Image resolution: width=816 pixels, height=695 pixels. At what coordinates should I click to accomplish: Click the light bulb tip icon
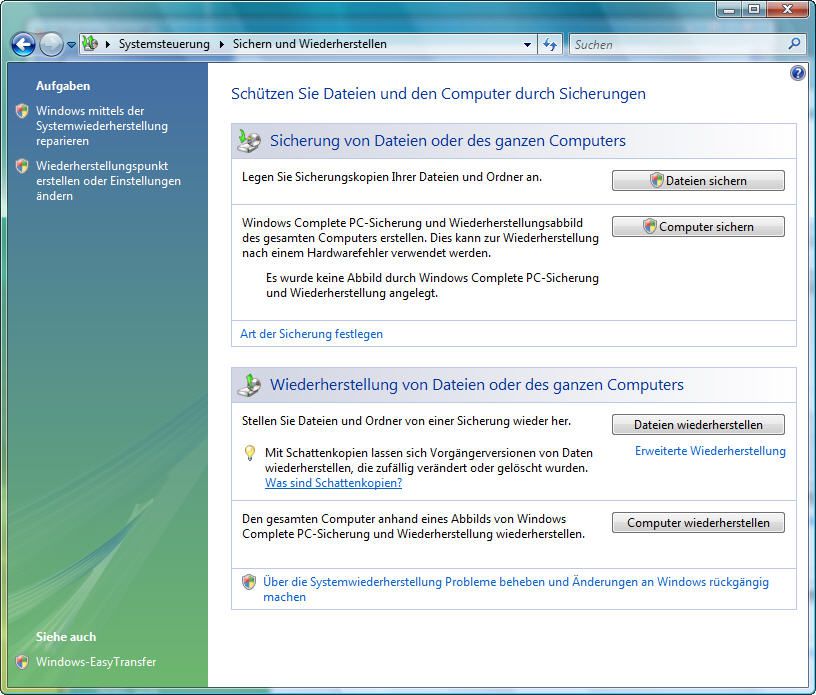[250, 453]
